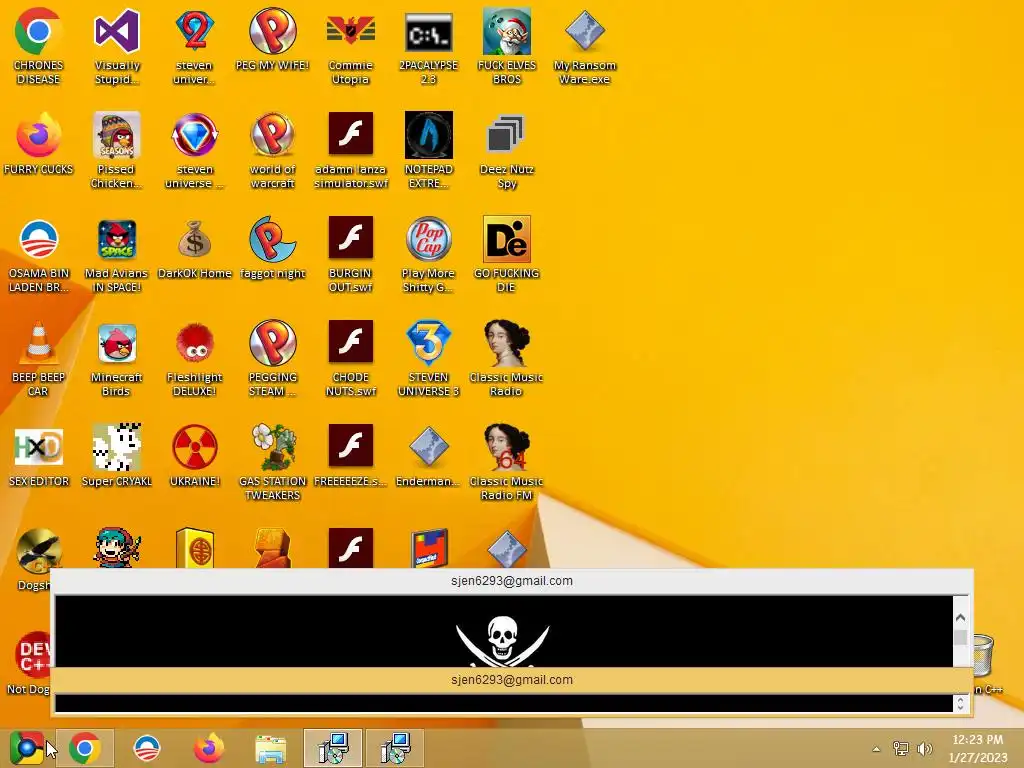
Task: Open the volume speaker tray icon
Action: [924, 749]
